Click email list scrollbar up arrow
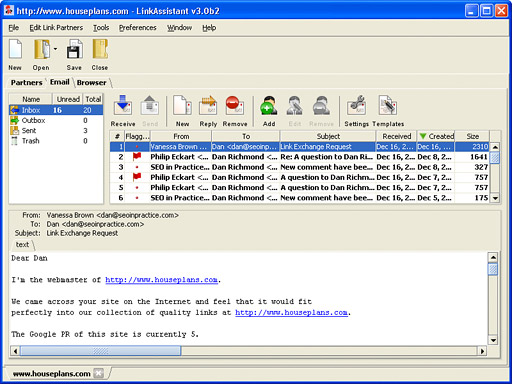 pyautogui.click(x=495, y=147)
